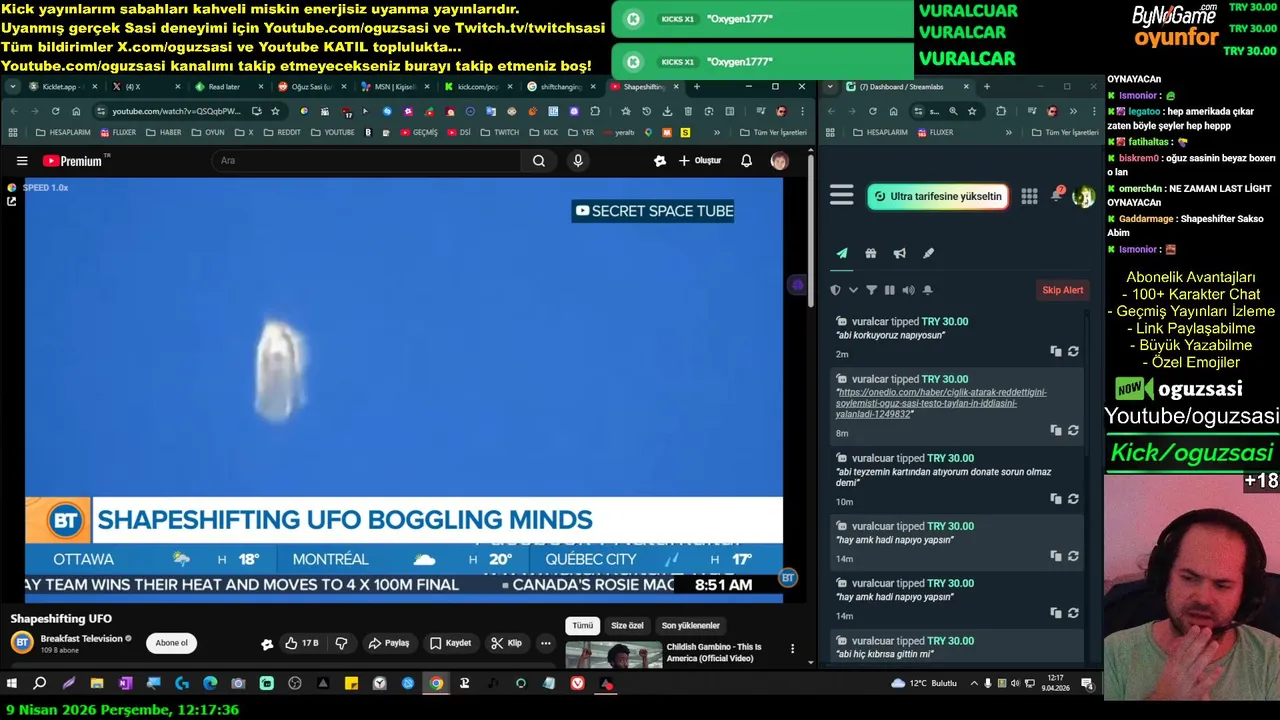The image size is (1280, 720).
Task: Subscribe with the Abone ol button
Action: click(x=171, y=643)
